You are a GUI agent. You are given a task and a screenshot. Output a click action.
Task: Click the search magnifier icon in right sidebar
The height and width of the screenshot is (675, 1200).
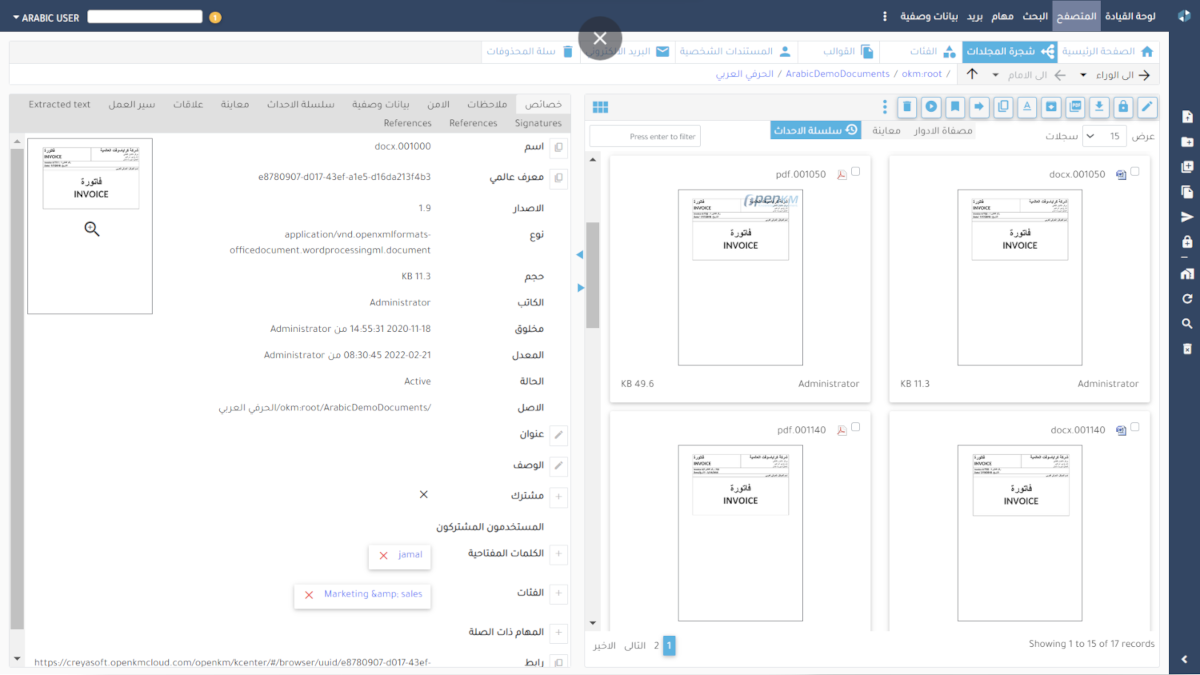pos(1187,324)
